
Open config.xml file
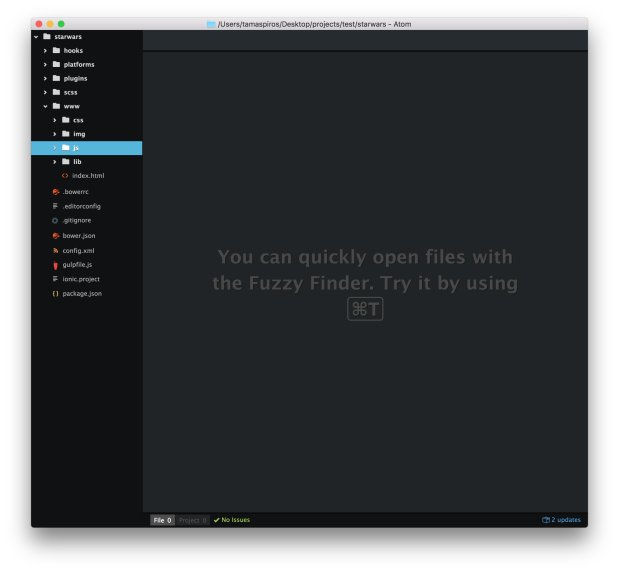(79, 251)
